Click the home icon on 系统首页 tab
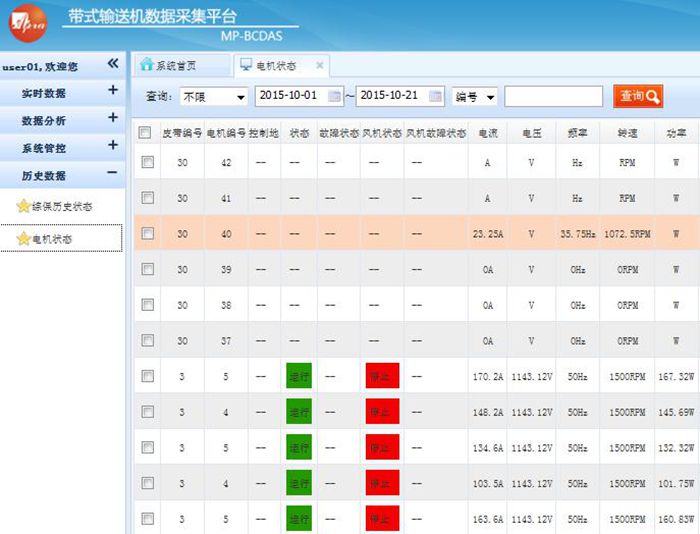The image size is (700, 534). [147, 65]
